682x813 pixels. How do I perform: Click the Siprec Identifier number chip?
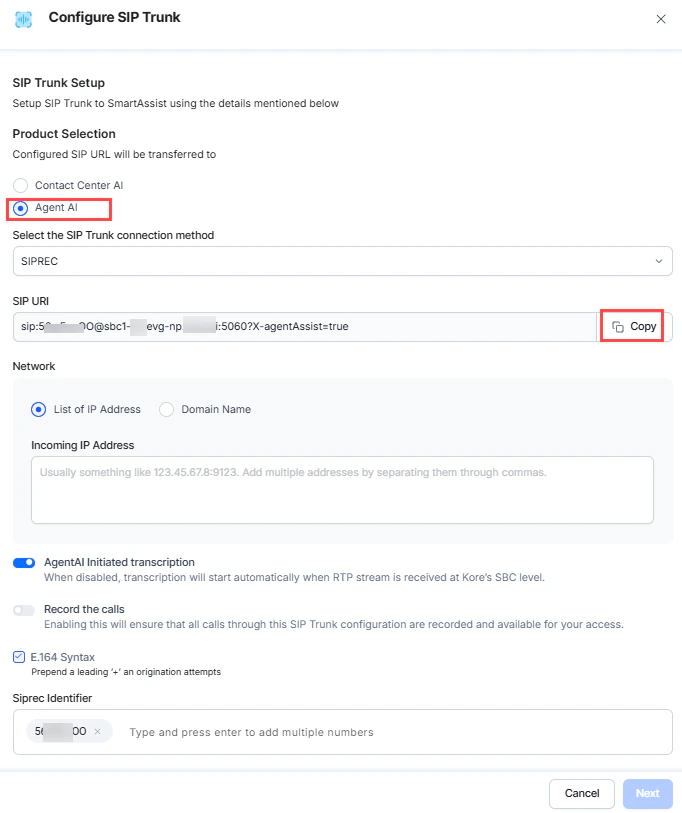tap(62, 731)
